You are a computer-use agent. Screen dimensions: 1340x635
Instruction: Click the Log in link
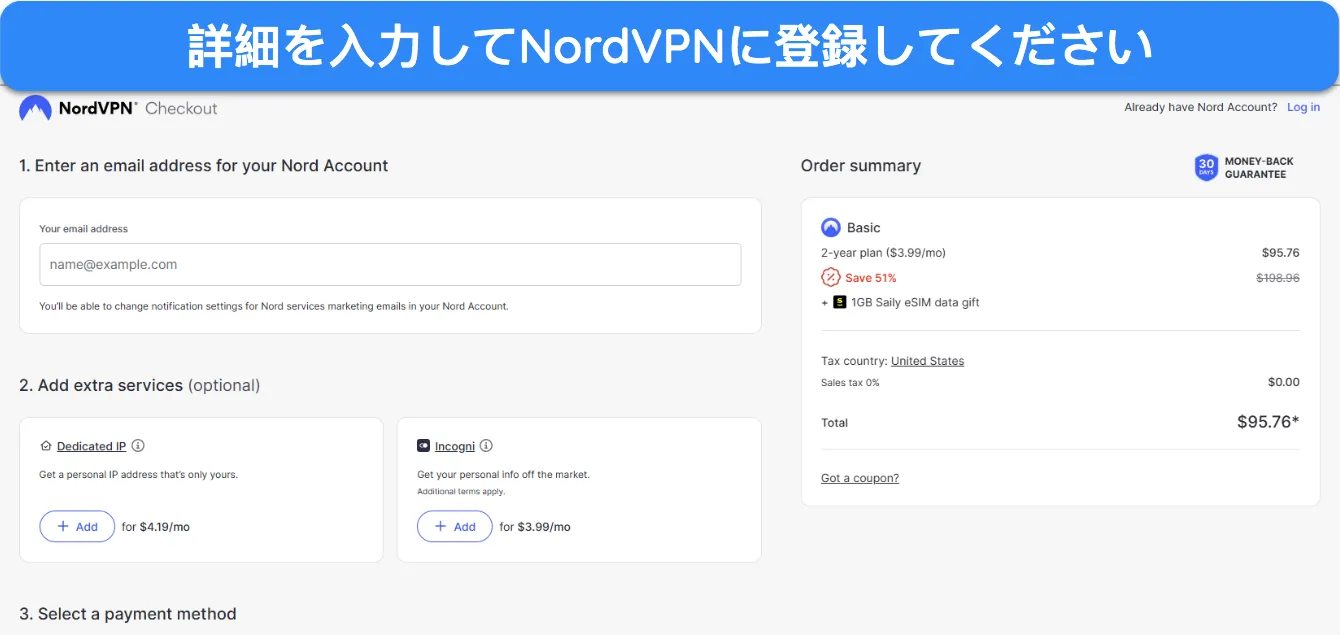(1303, 107)
